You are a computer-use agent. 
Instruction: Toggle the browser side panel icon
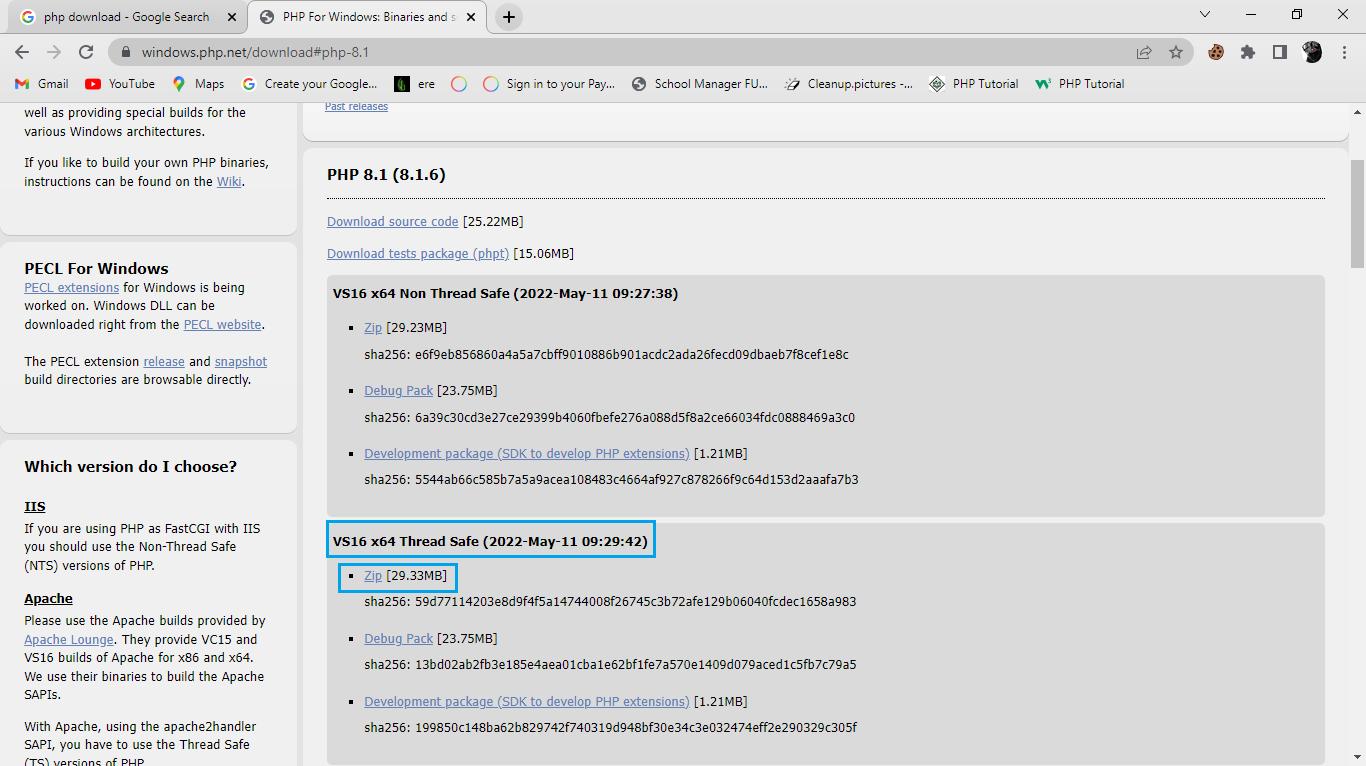coord(1279,52)
